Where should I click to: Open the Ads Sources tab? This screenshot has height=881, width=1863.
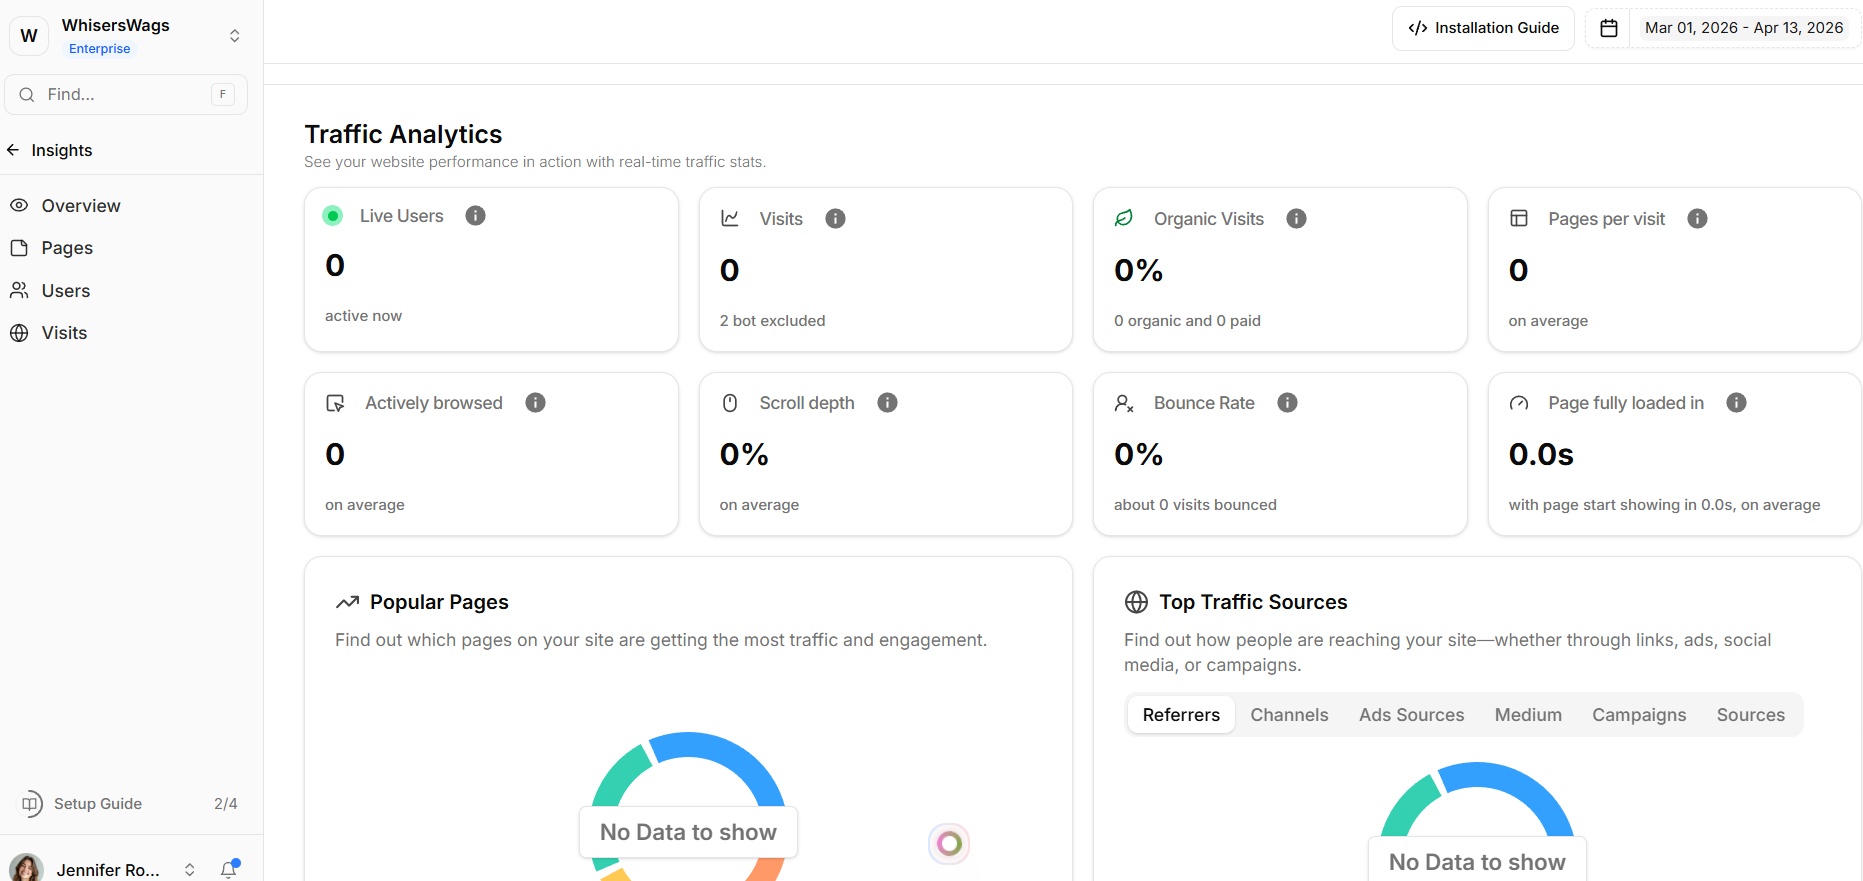(1411, 715)
